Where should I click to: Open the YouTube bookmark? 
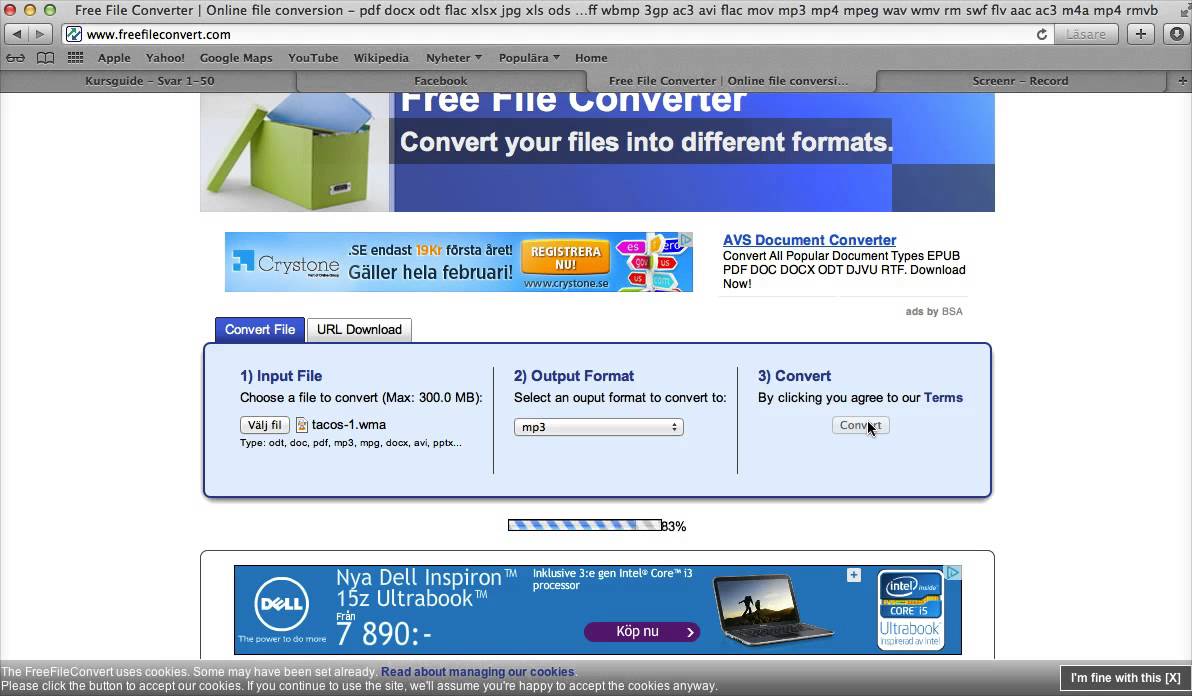point(313,58)
